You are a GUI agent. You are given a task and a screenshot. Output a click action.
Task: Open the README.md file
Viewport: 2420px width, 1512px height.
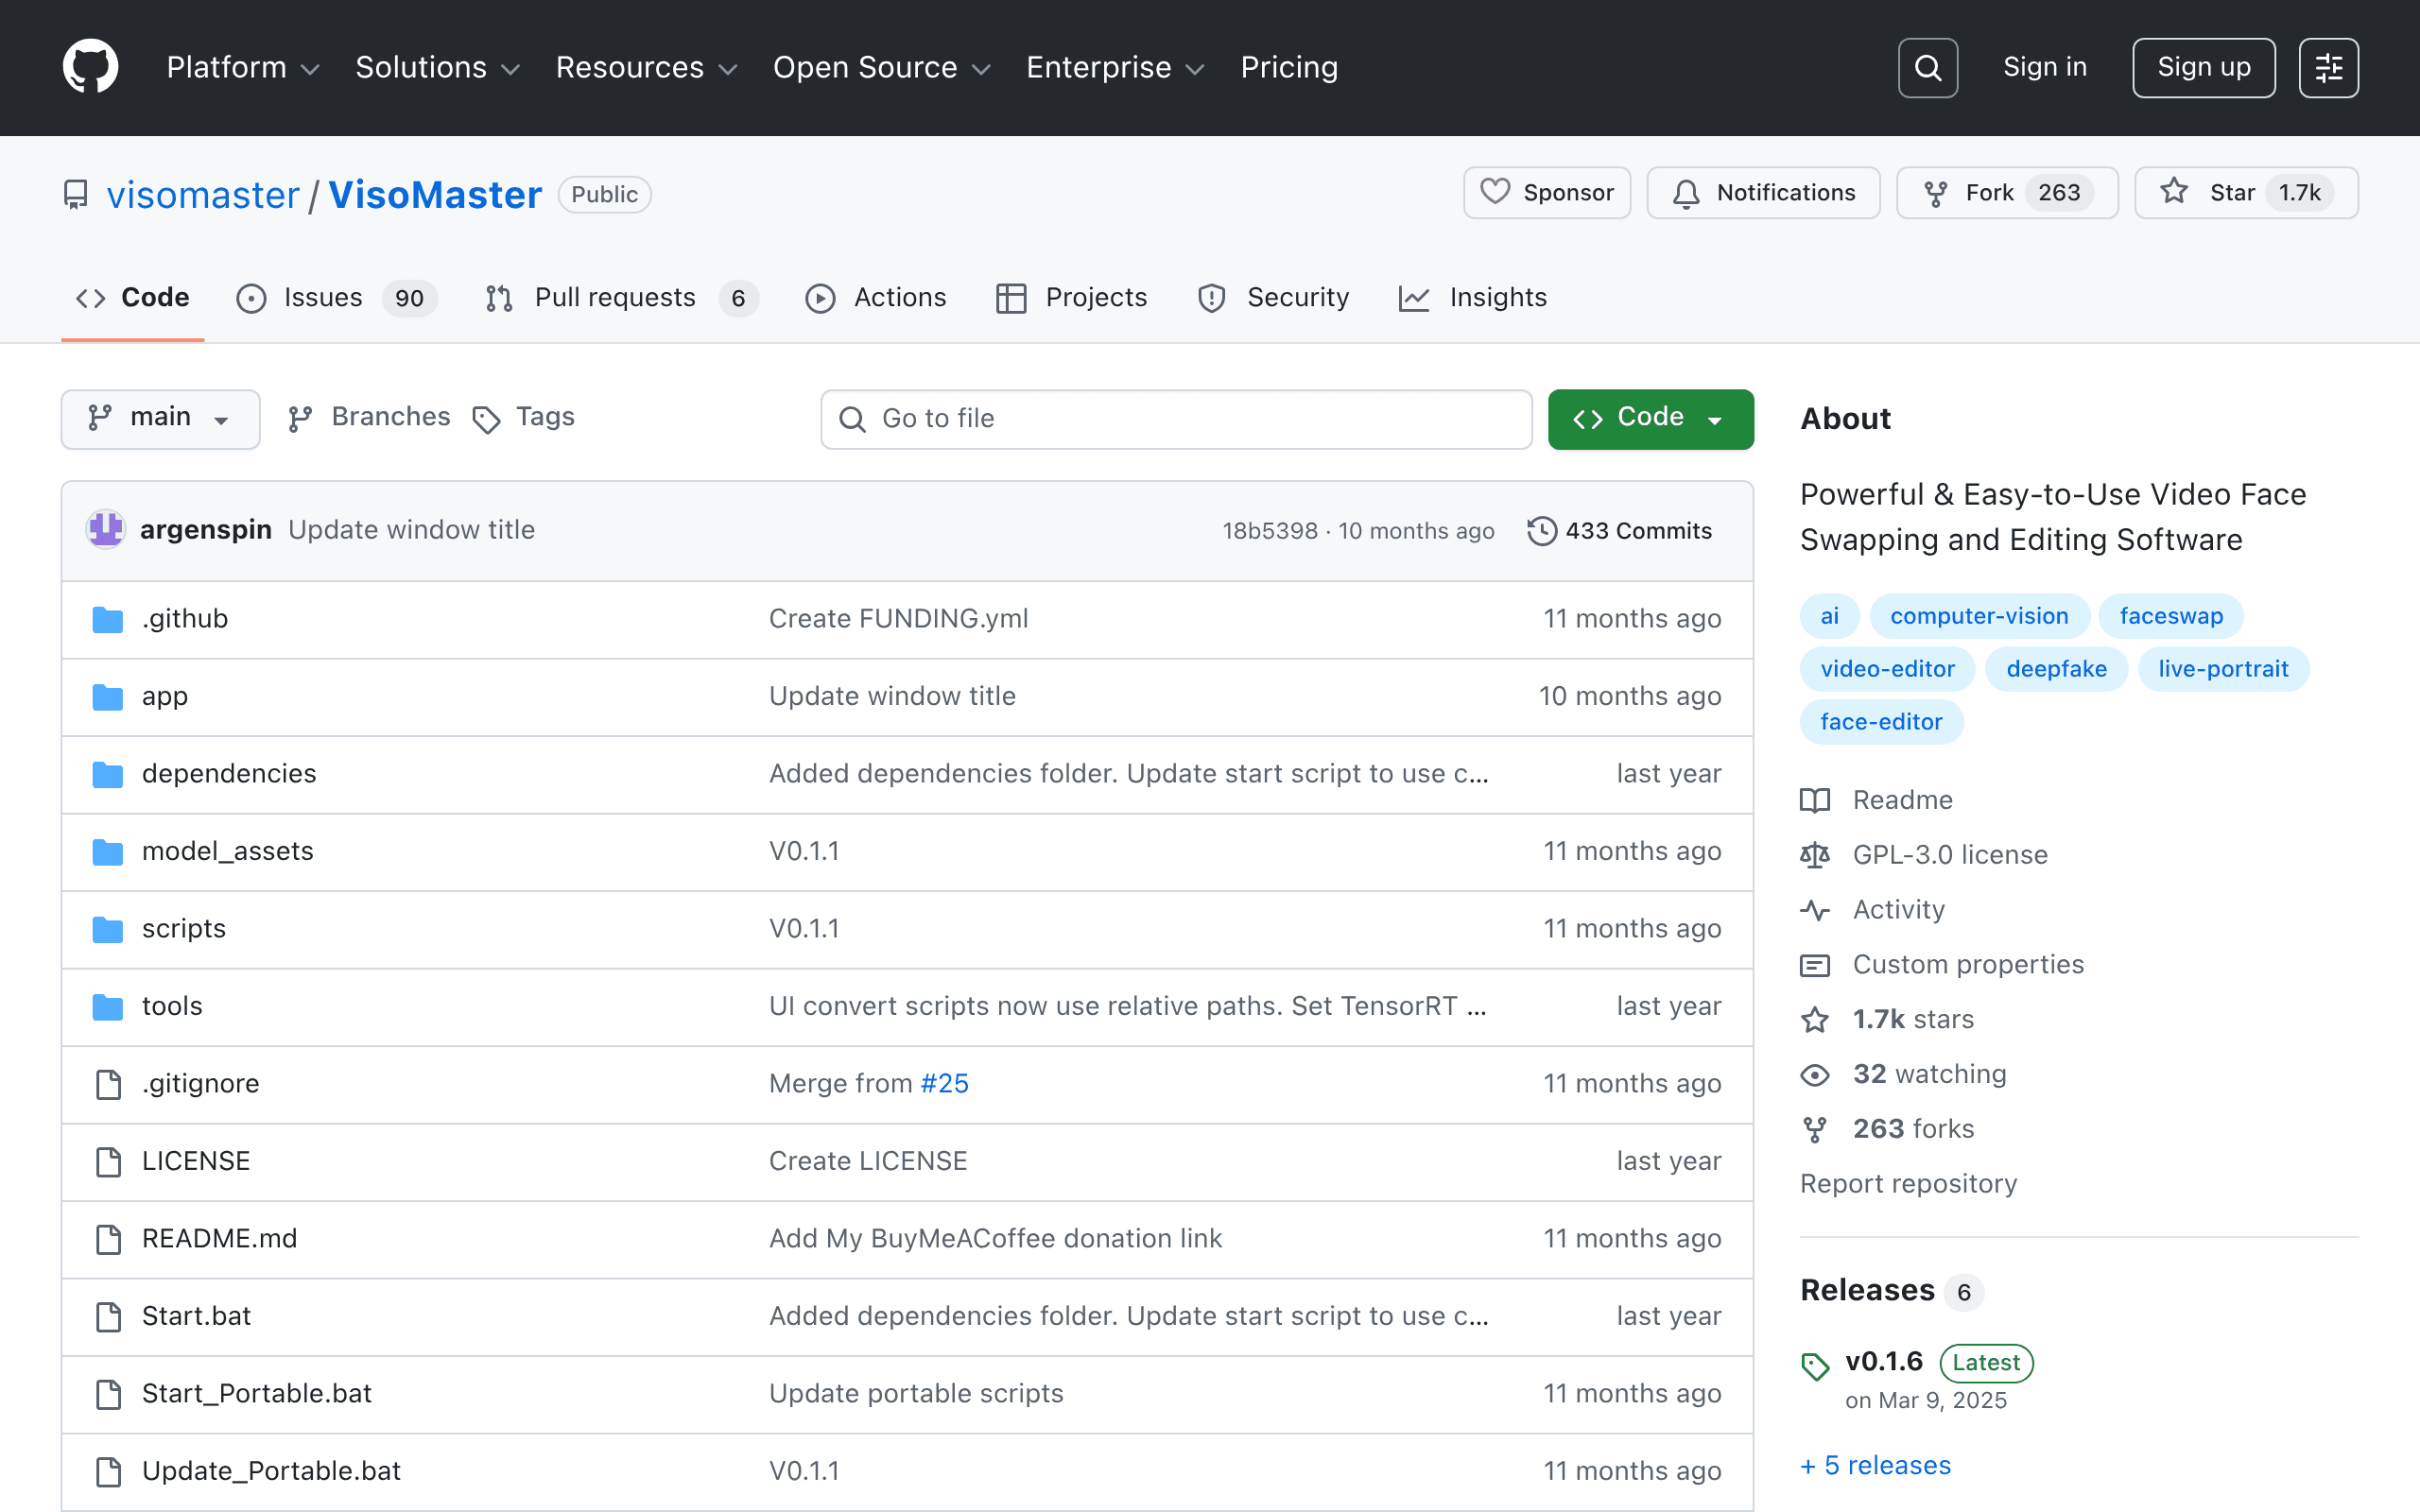pyautogui.click(x=220, y=1239)
